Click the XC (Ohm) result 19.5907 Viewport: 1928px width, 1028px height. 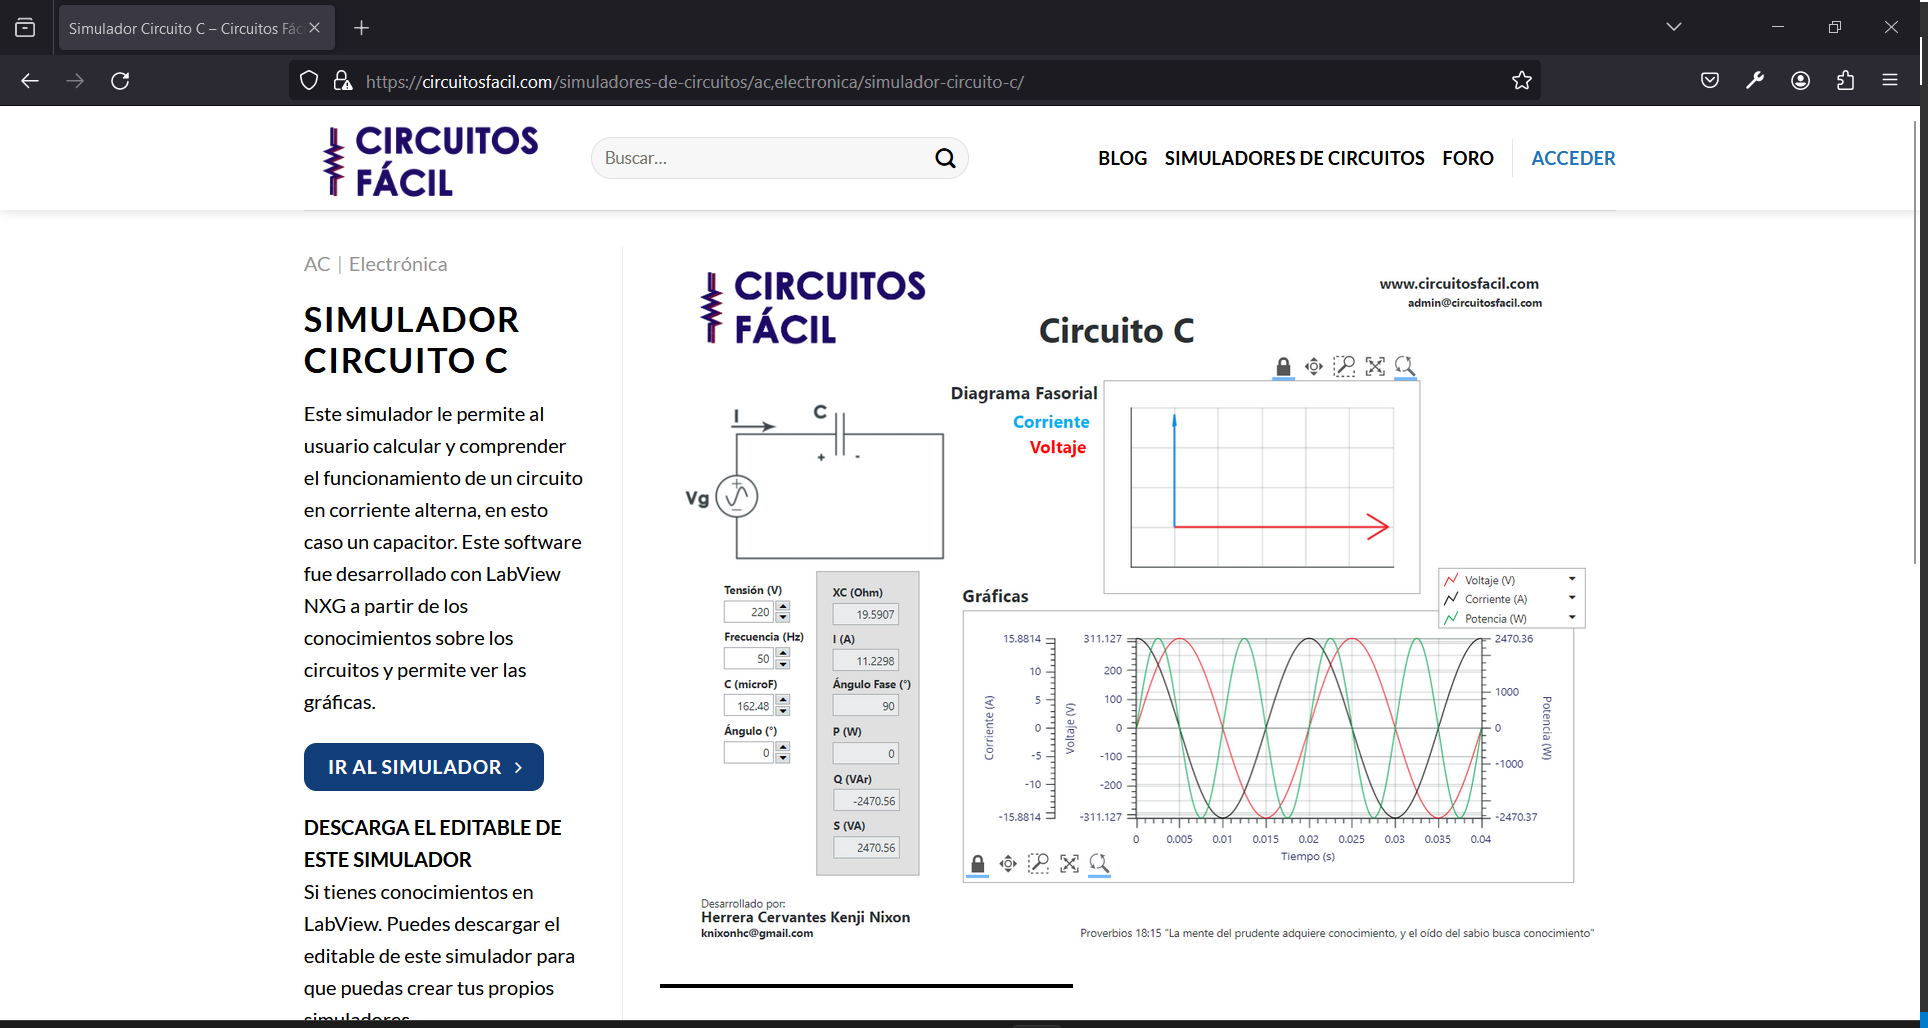[866, 614]
